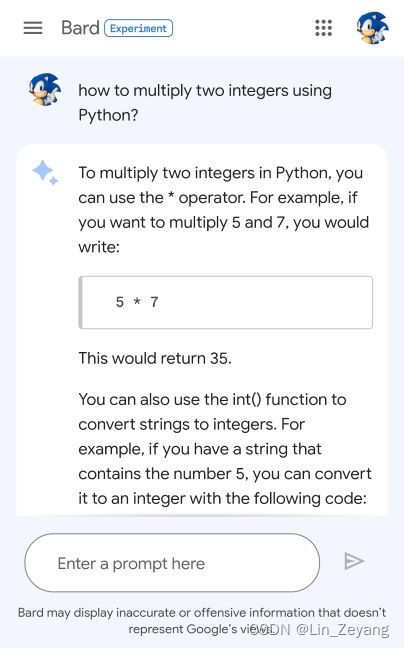Click the send arrow icon
Image resolution: width=404 pixels, height=648 pixels.
(x=354, y=561)
